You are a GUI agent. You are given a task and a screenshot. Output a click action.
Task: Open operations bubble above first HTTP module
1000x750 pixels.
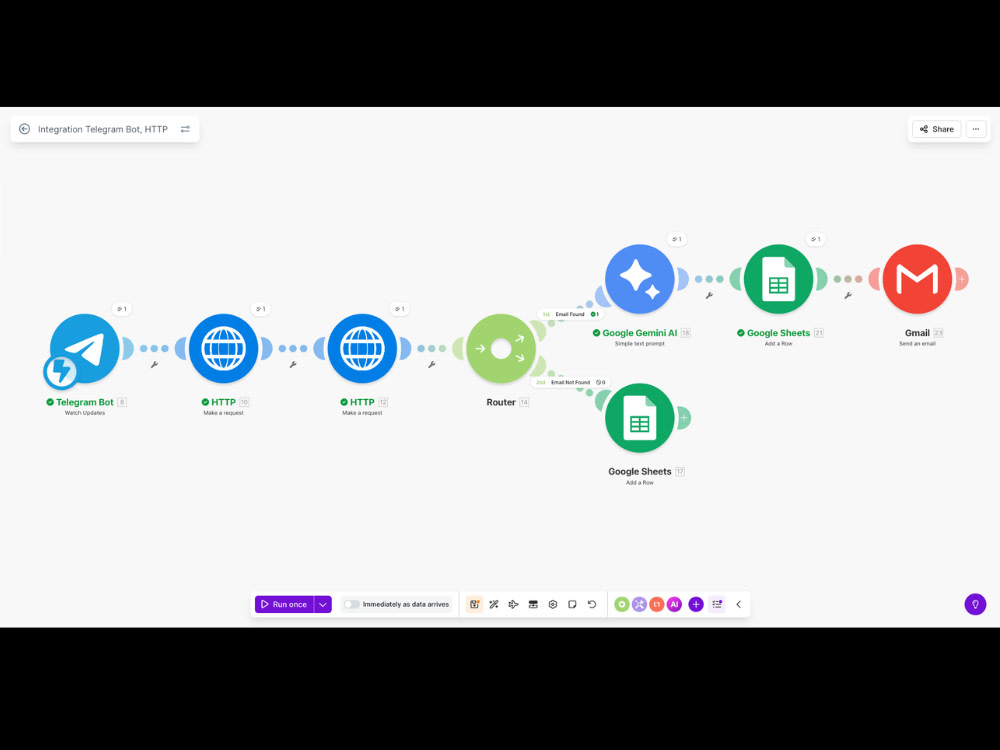pyautogui.click(x=260, y=309)
